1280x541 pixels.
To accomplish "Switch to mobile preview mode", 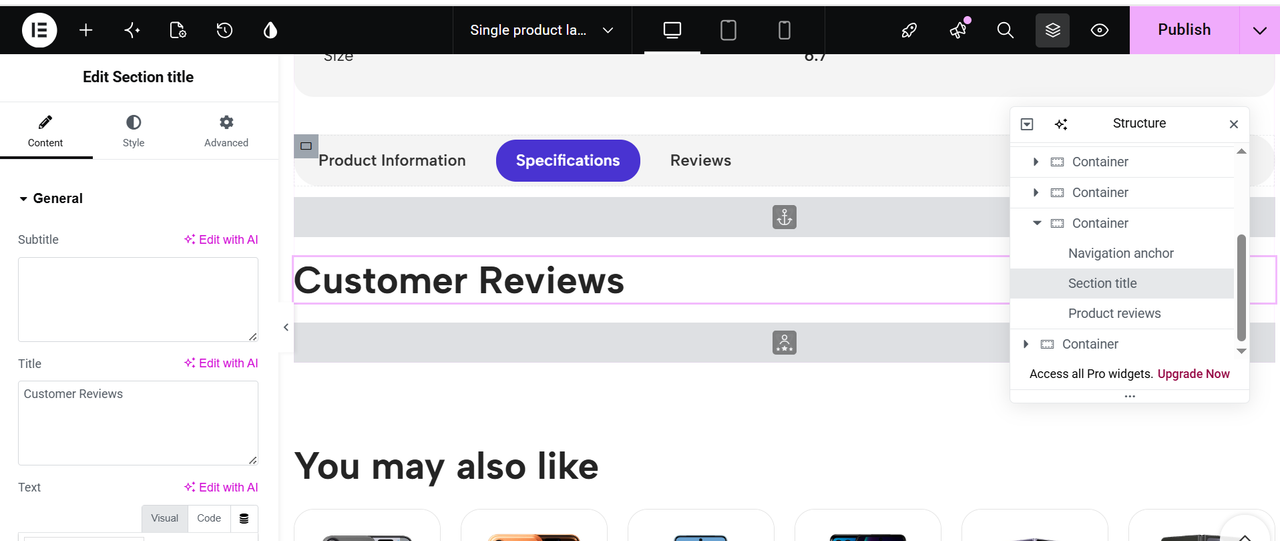I will pos(784,30).
